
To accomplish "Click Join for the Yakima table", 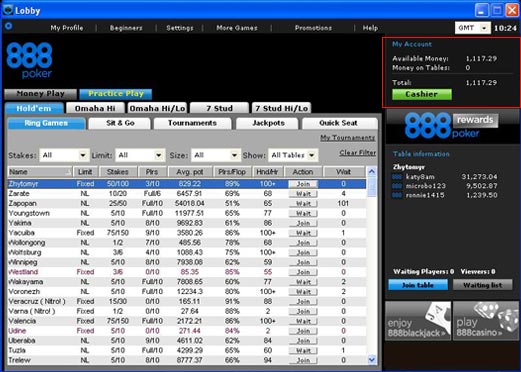I will [x=303, y=223].
